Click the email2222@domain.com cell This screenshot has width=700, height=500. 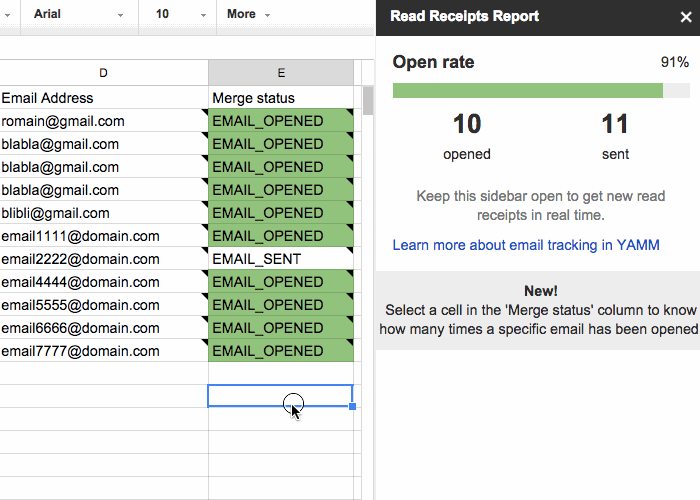click(x=103, y=259)
